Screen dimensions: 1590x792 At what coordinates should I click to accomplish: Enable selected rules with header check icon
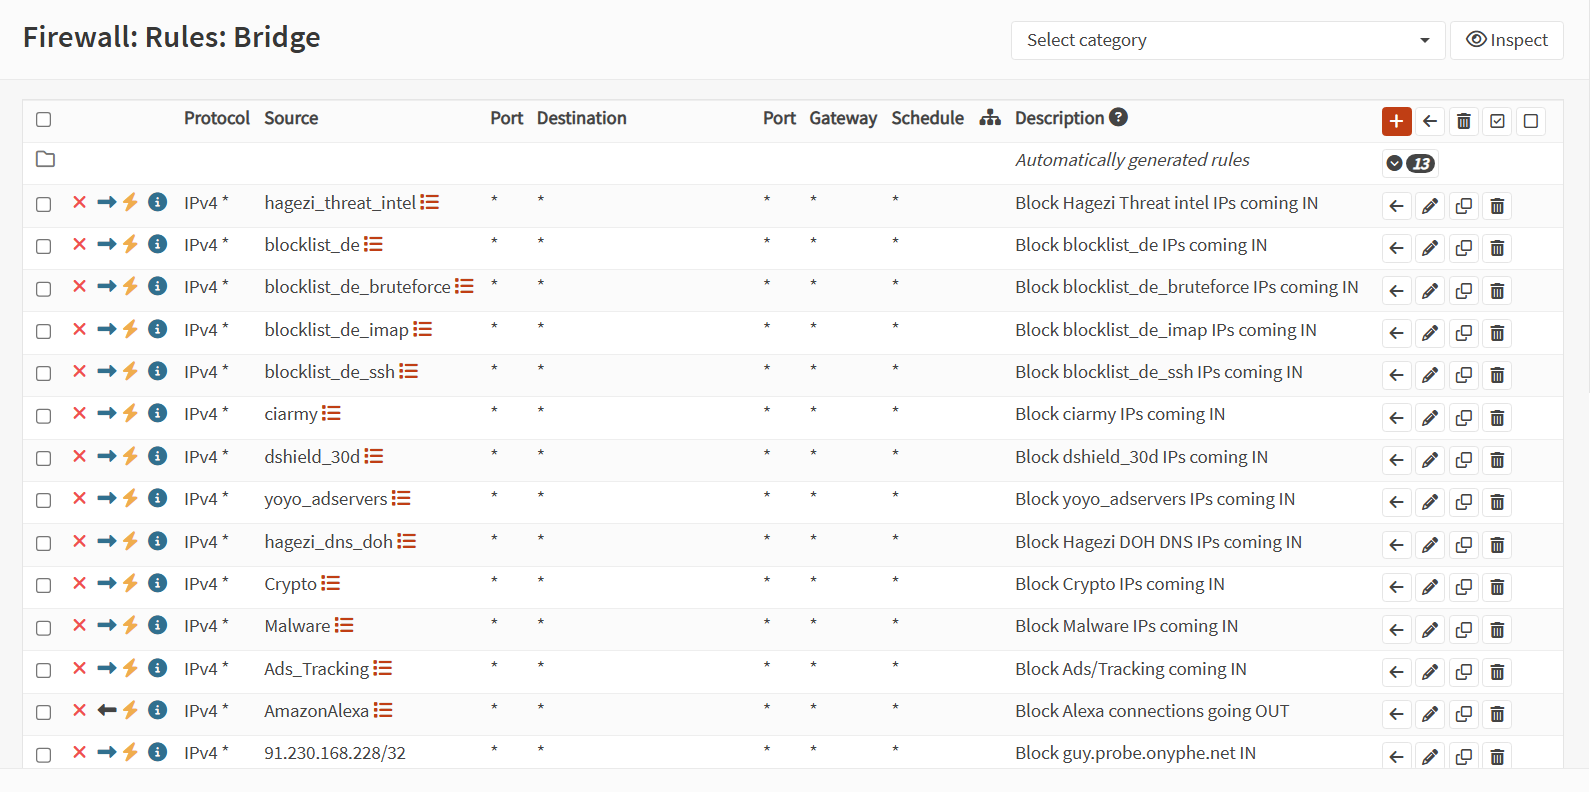coord(1497,121)
